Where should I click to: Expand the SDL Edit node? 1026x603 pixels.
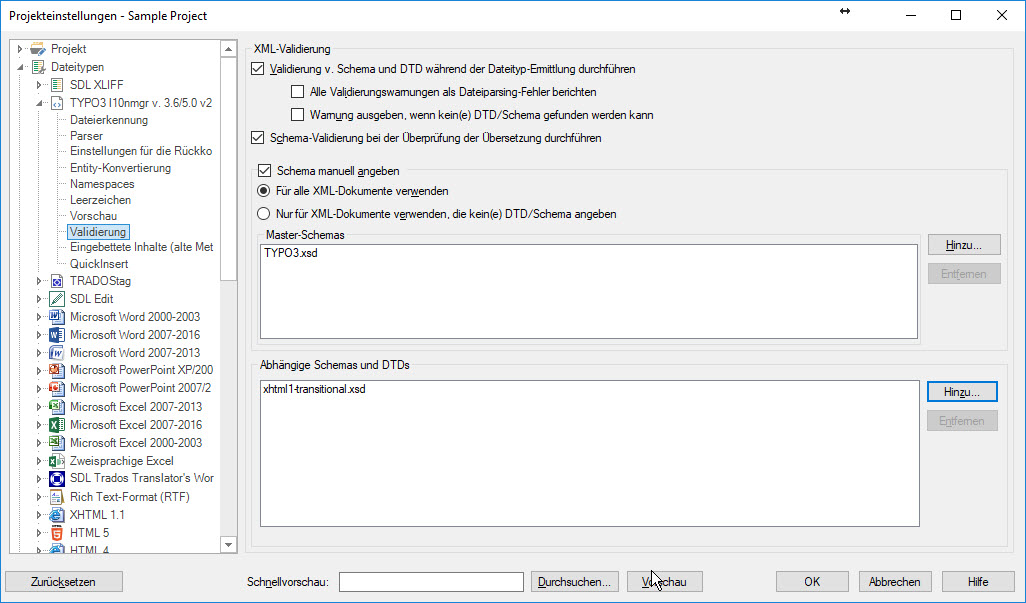click(x=39, y=299)
